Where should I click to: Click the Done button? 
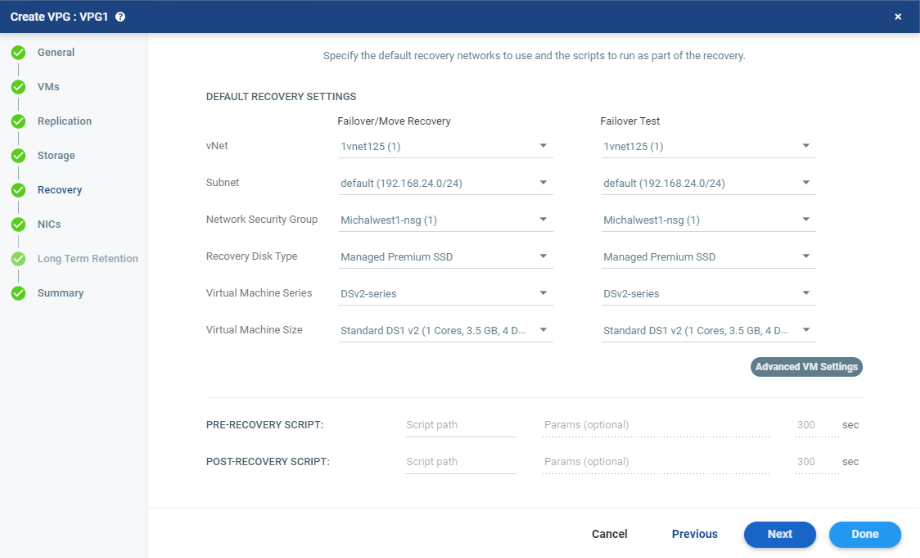[865, 535]
